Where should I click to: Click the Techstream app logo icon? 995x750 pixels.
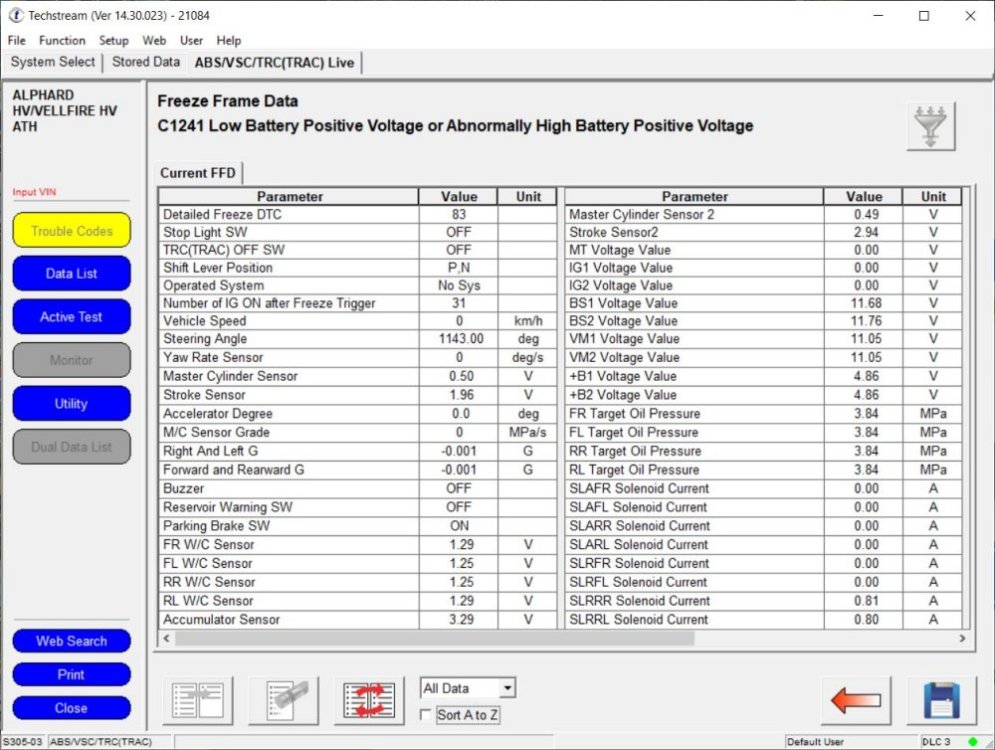(15, 15)
